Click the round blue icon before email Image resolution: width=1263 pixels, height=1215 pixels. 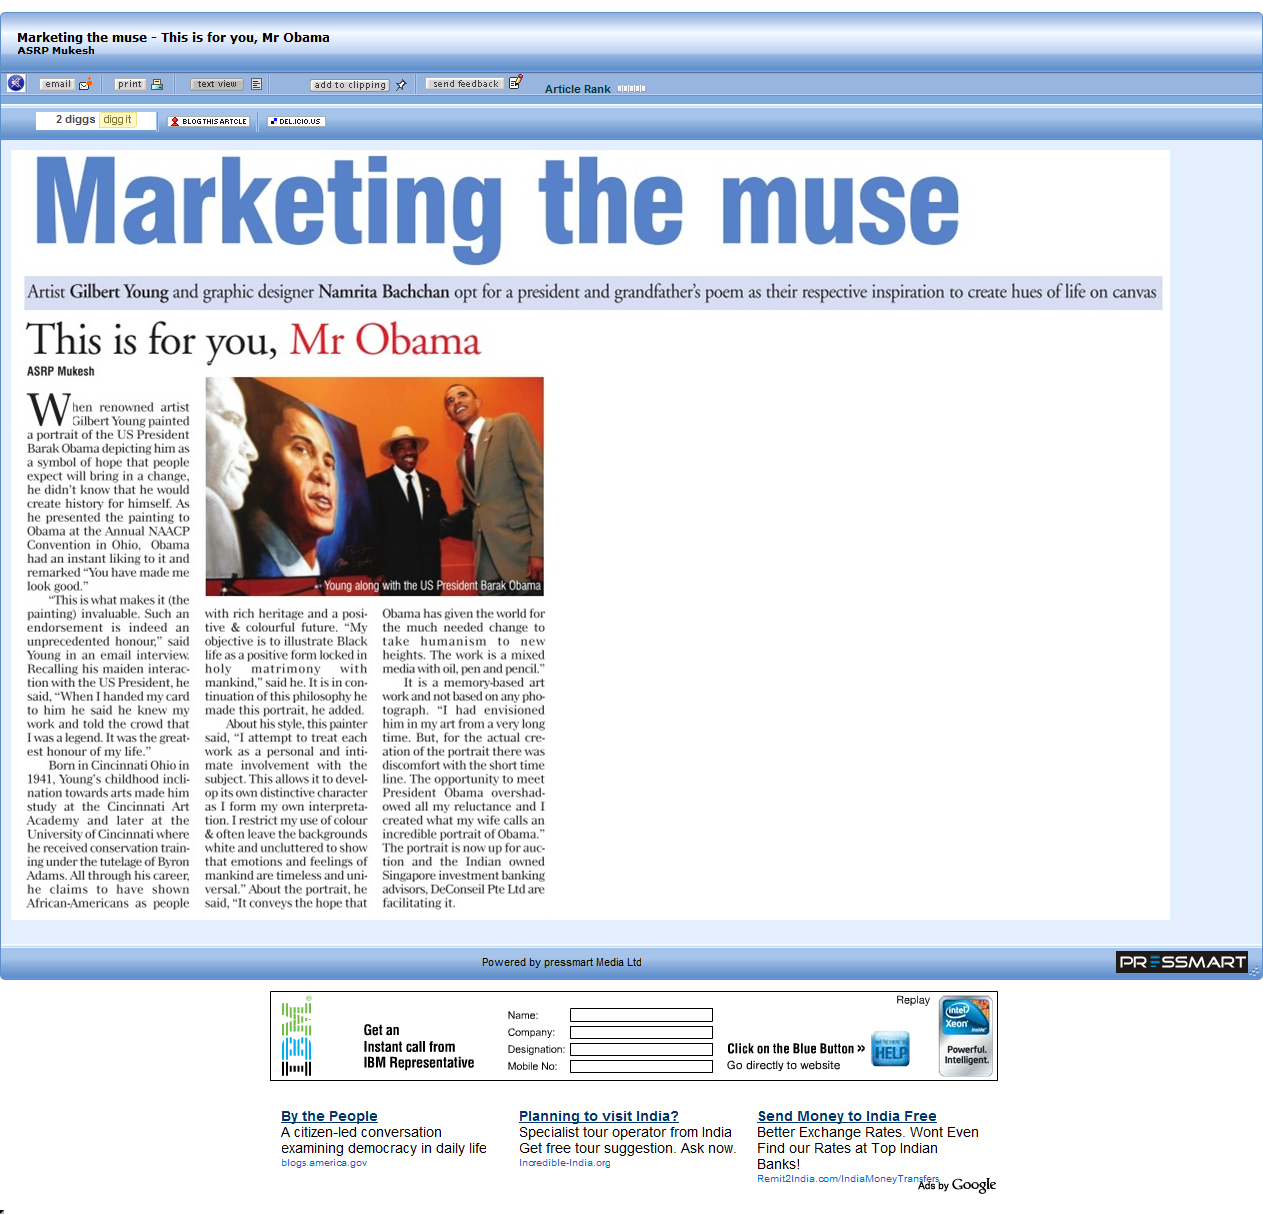tap(16, 83)
